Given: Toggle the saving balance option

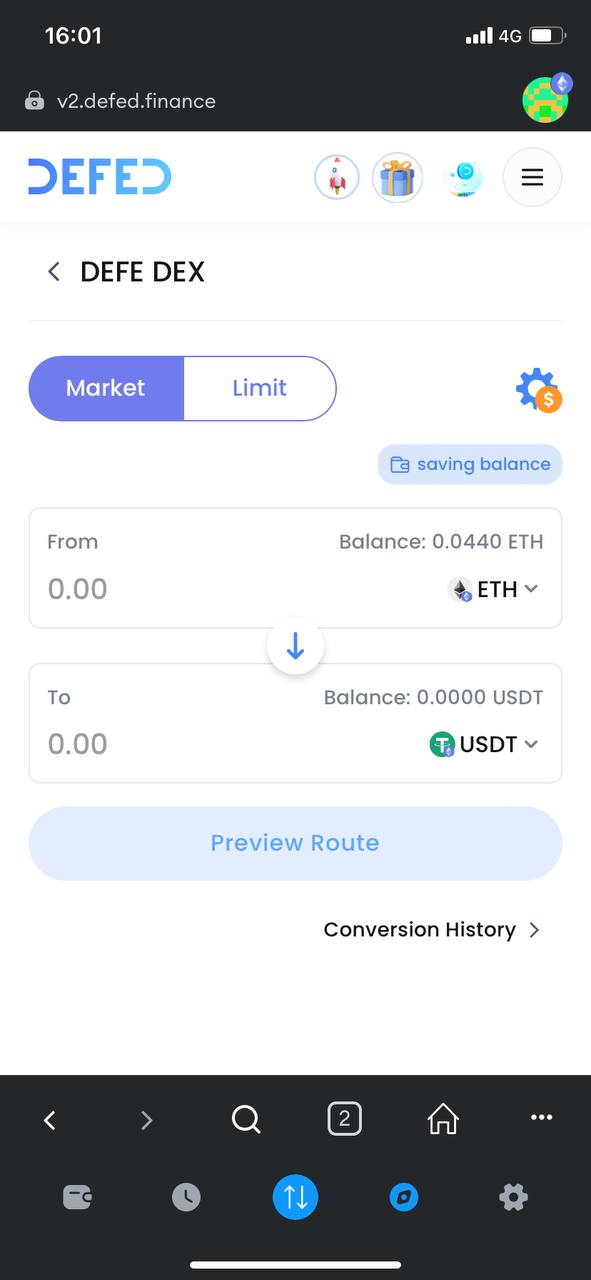Looking at the screenshot, I should 470,464.
